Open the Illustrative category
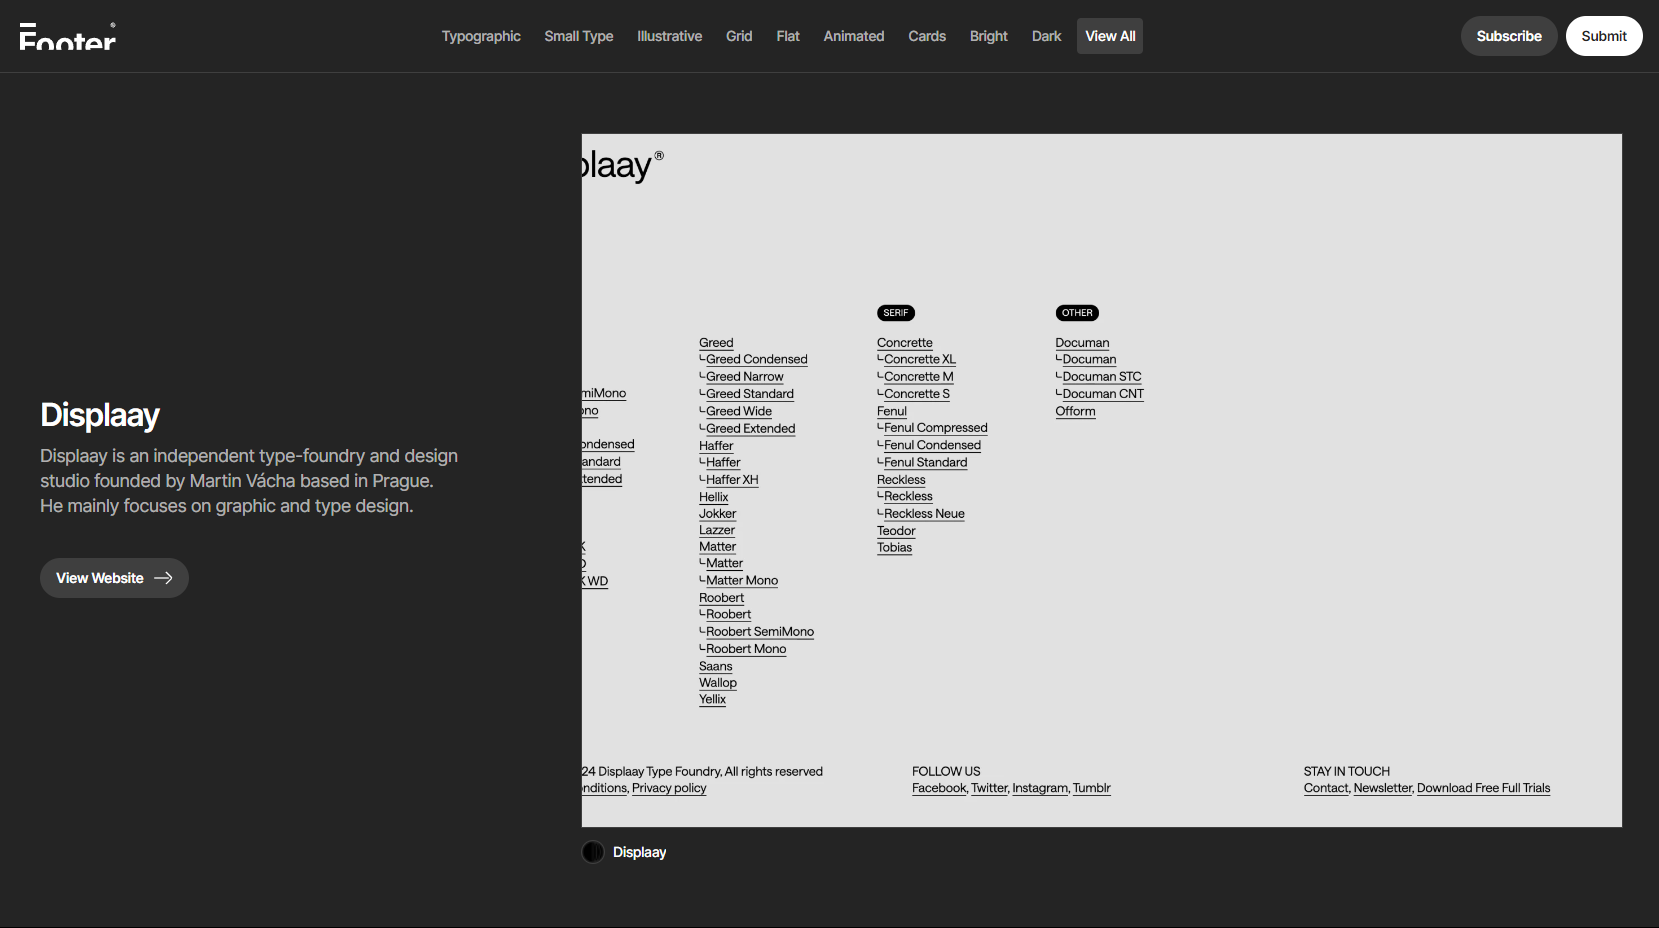This screenshot has width=1659, height=928. tap(669, 36)
